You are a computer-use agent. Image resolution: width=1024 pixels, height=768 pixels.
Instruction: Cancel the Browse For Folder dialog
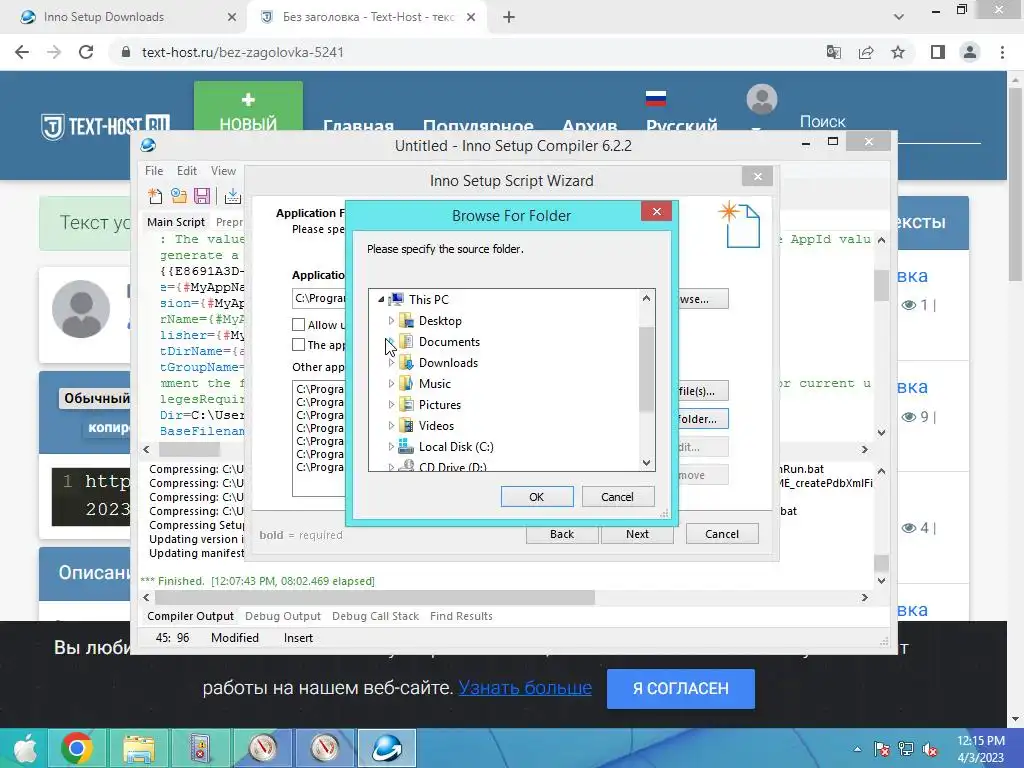click(x=617, y=496)
